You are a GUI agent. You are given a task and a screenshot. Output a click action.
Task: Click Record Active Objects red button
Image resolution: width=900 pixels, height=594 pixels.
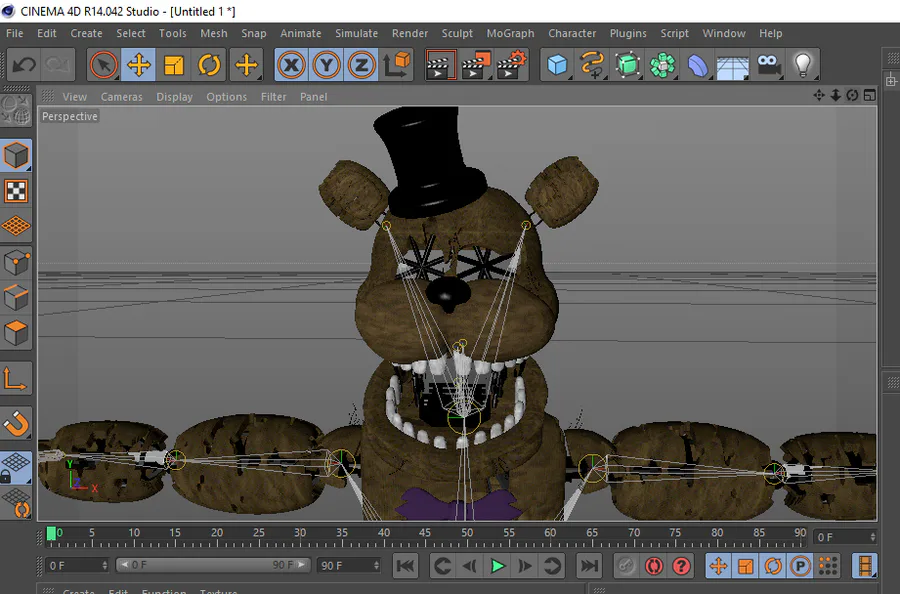(654, 566)
